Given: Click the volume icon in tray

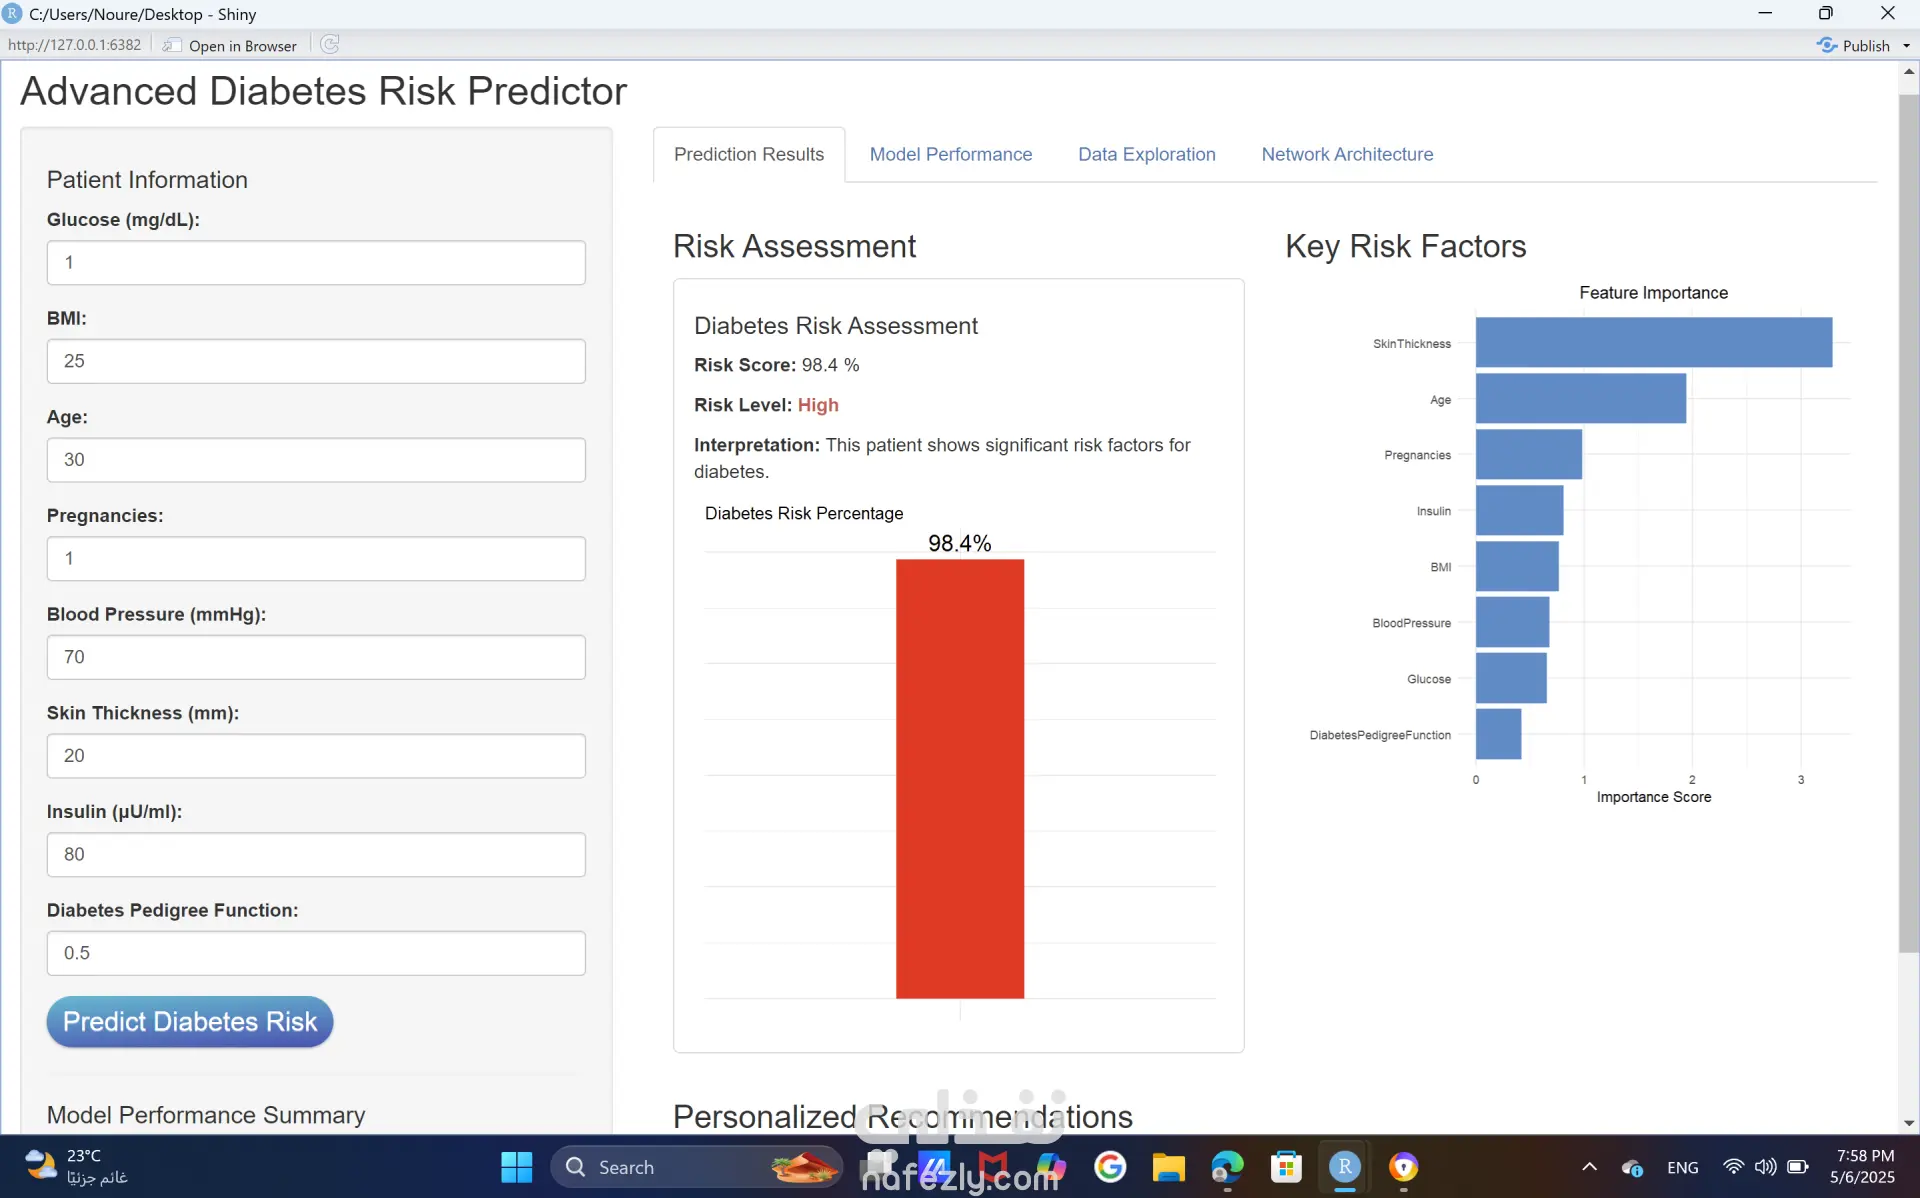Looking at the screenshot, I should tap(1765, 1167).
